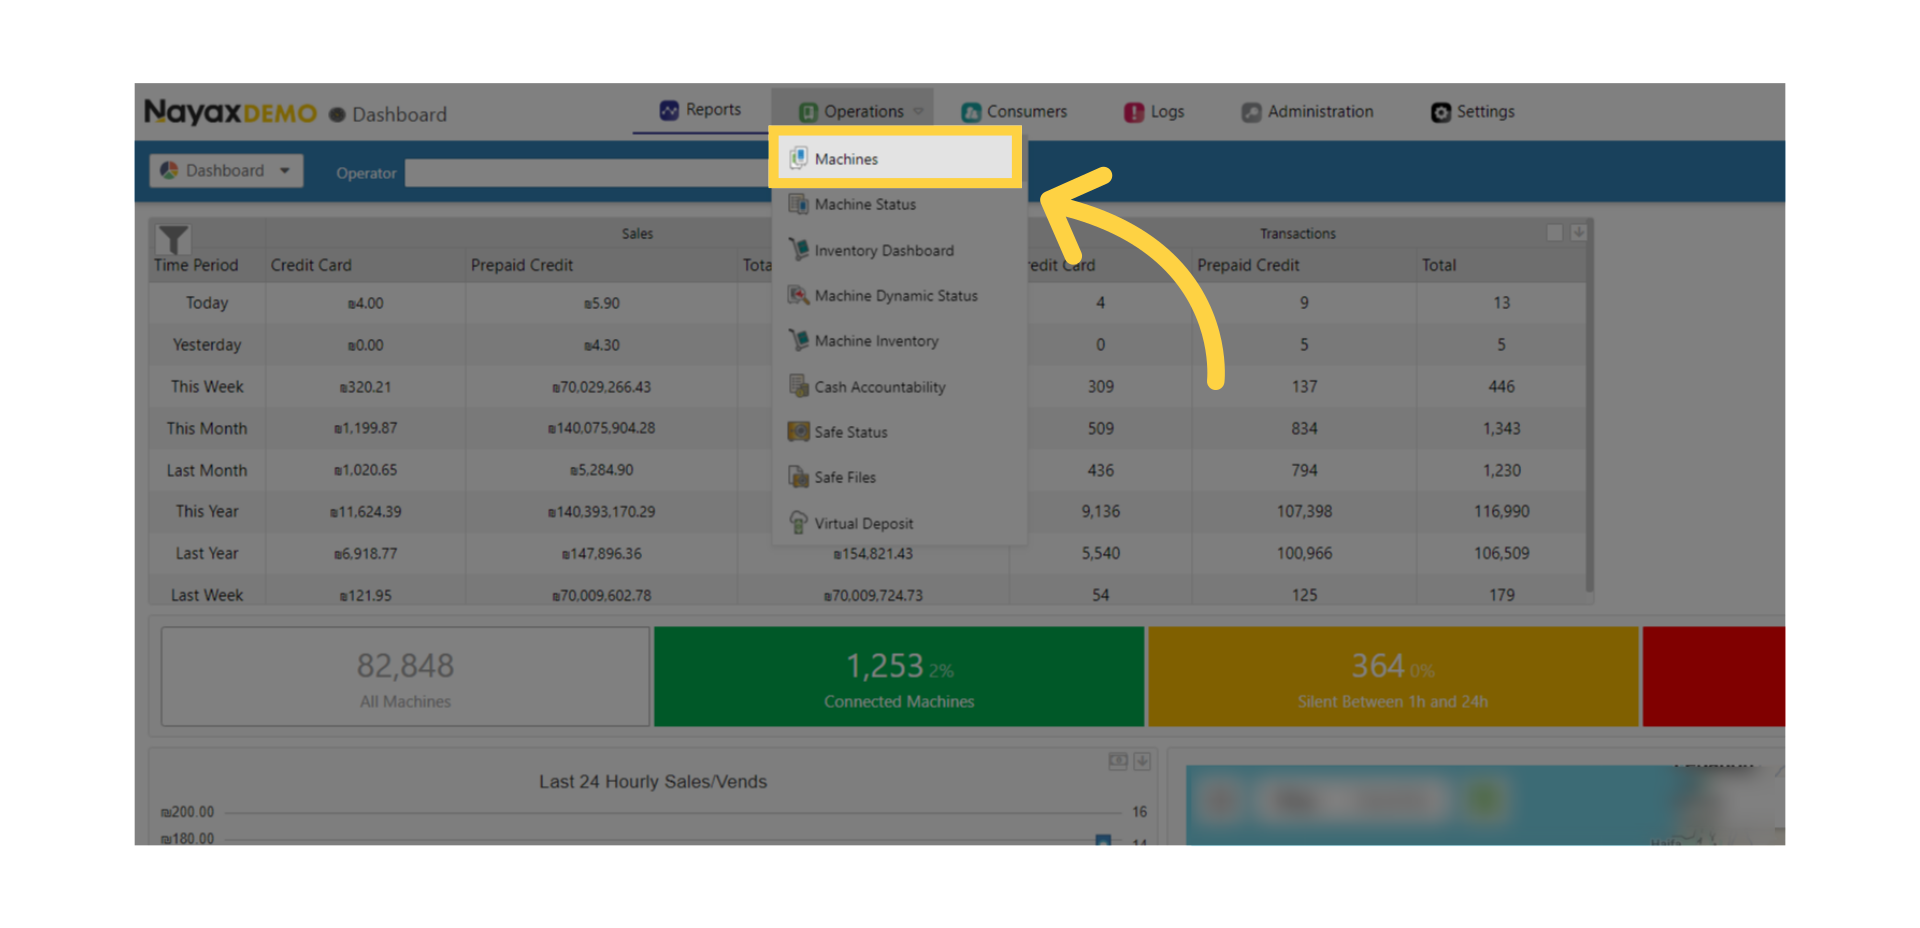Click the table filter funnel icon
The height and width of the screenshot is (928, 1920).
click(173, 239)
